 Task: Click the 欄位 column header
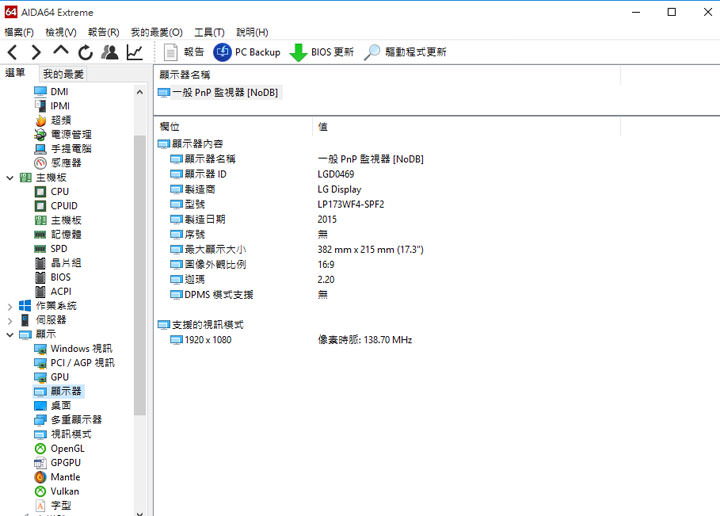233,127
